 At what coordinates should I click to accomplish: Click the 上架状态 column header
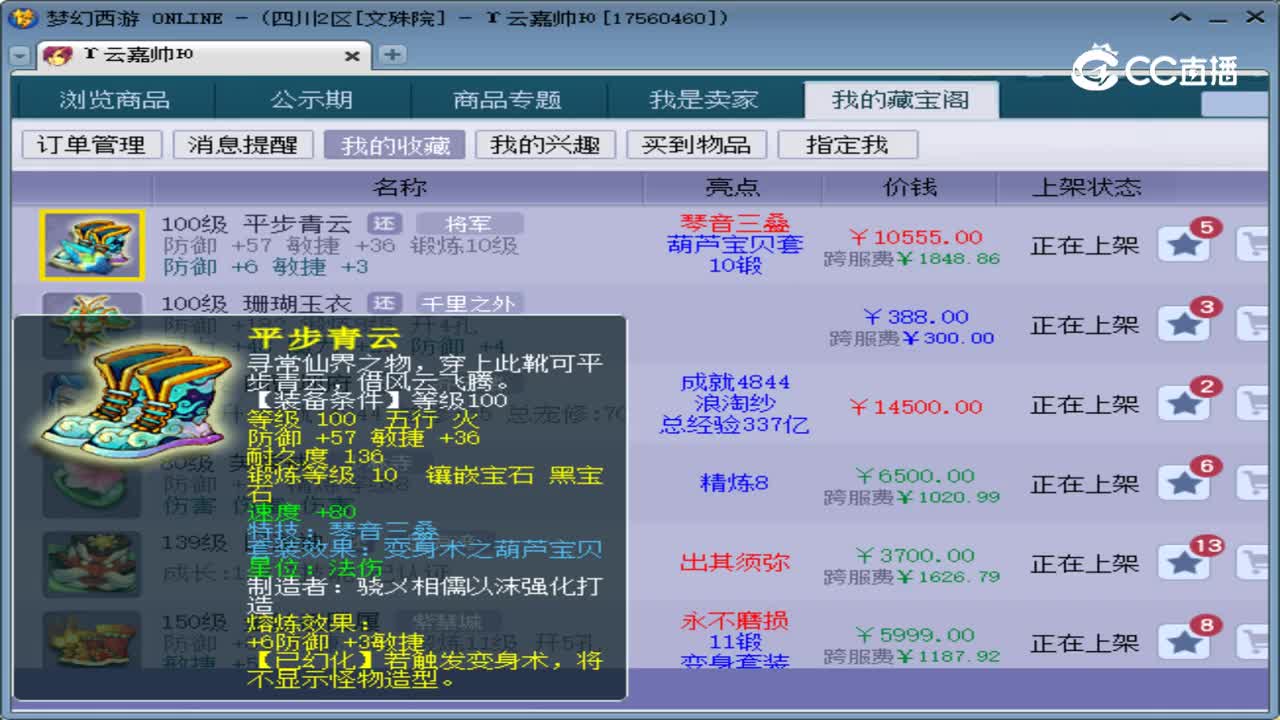1086,188
